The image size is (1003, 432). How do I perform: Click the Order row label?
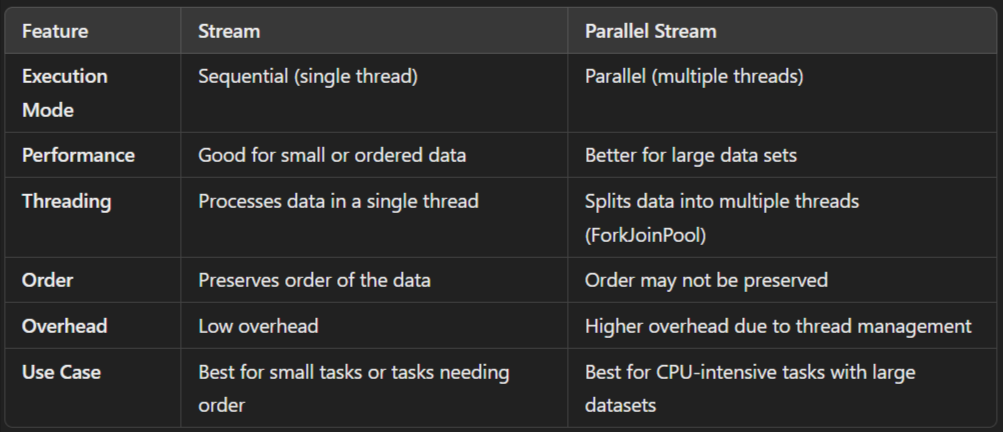45,280
